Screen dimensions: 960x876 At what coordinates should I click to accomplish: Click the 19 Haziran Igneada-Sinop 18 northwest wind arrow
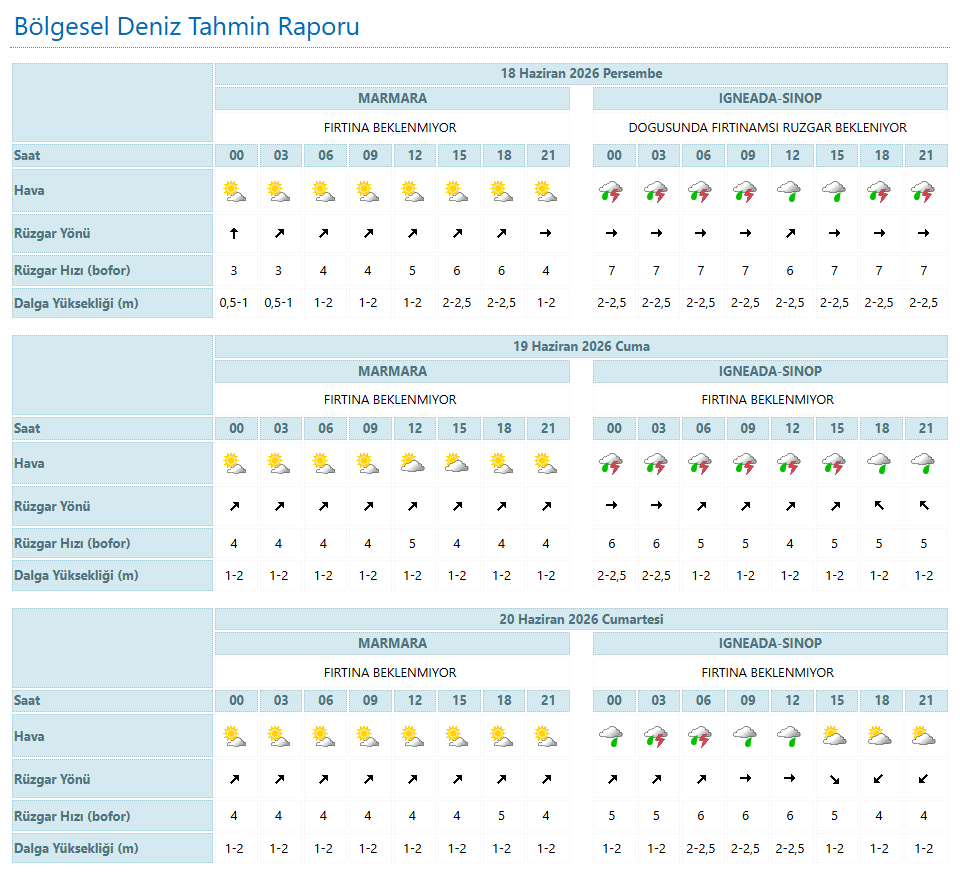(x=879, y=506)
